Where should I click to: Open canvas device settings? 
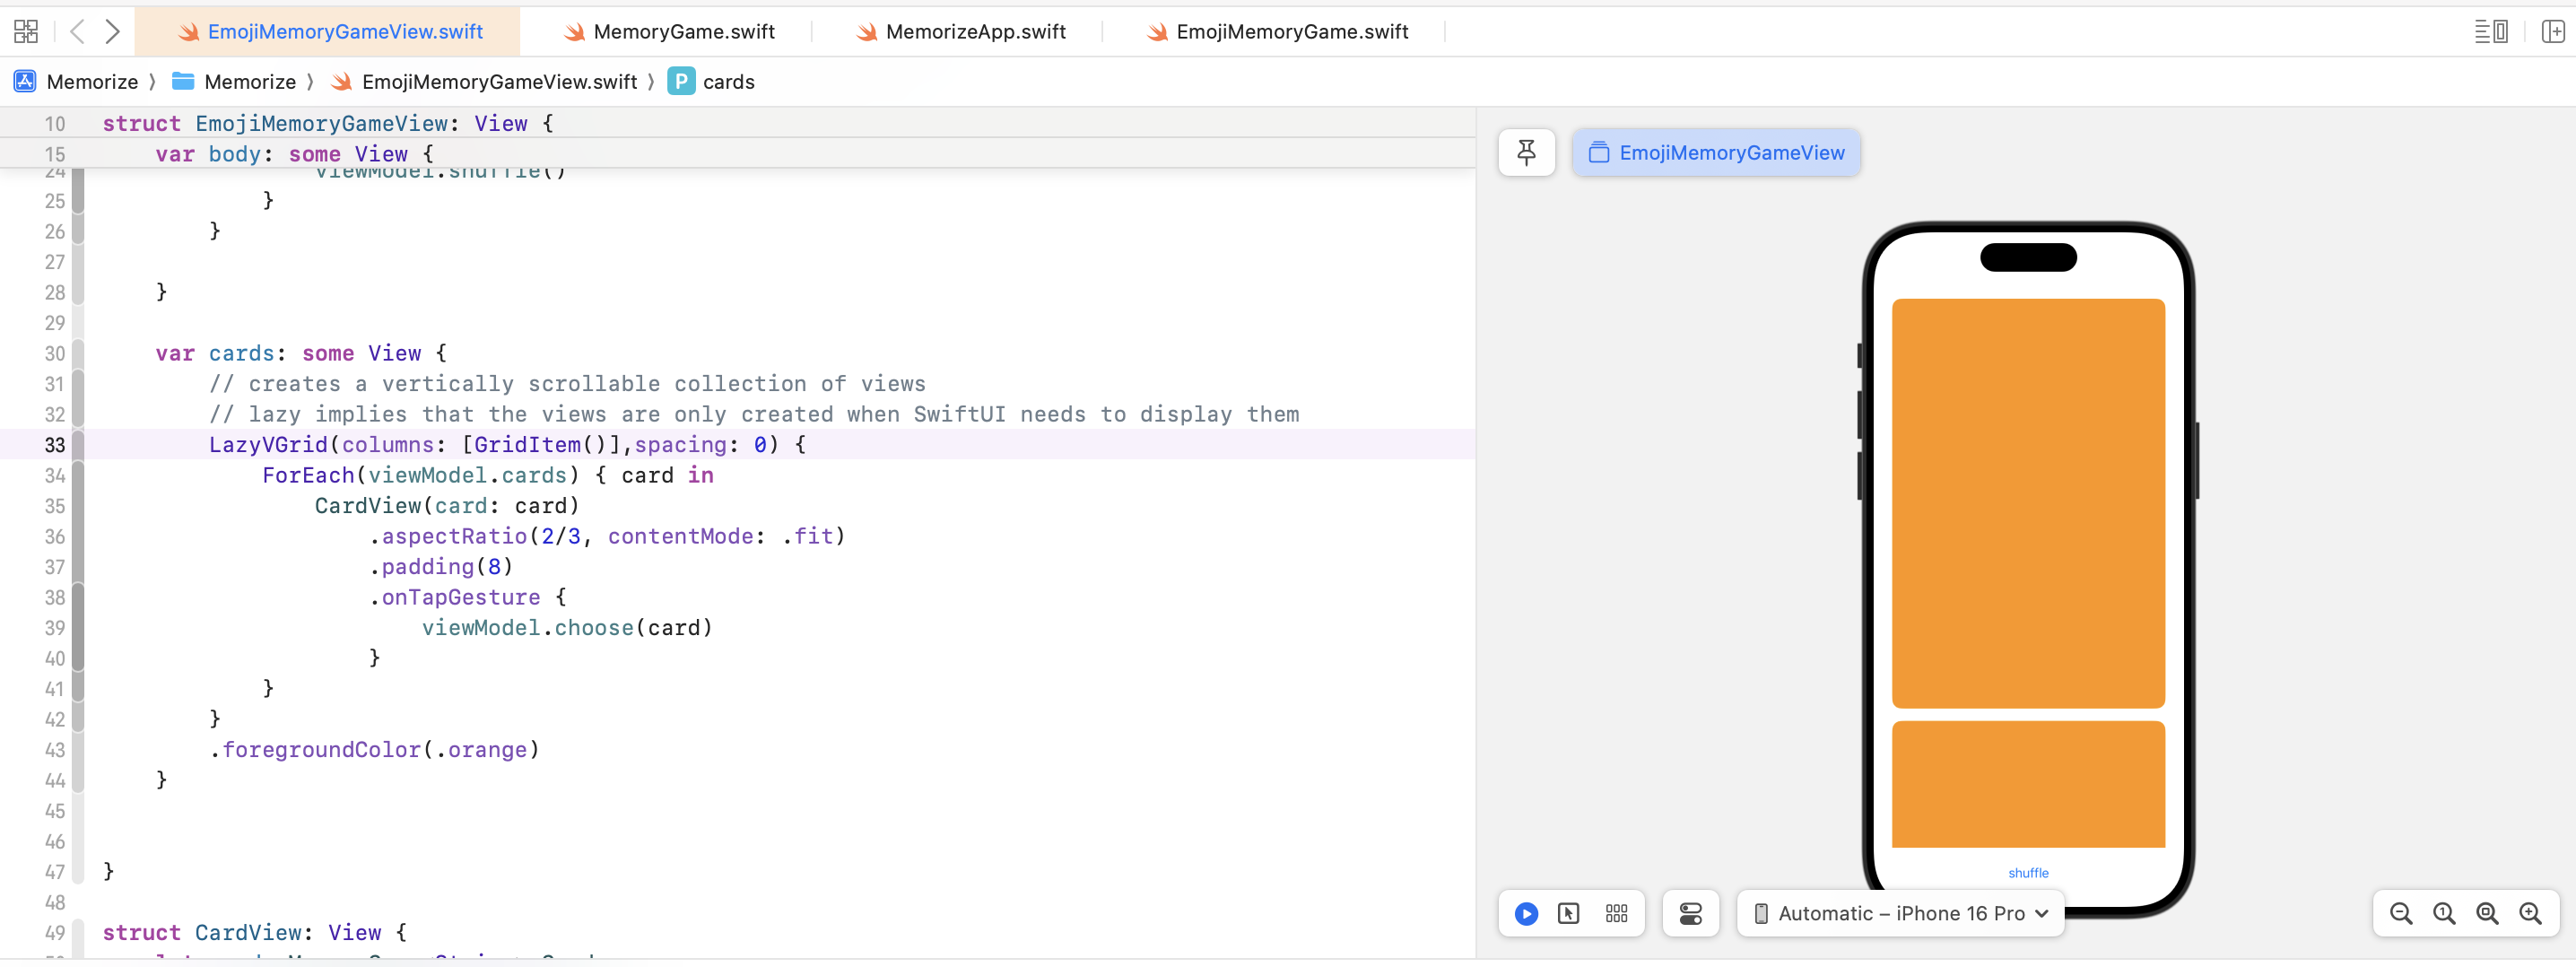pos(1690,913)
